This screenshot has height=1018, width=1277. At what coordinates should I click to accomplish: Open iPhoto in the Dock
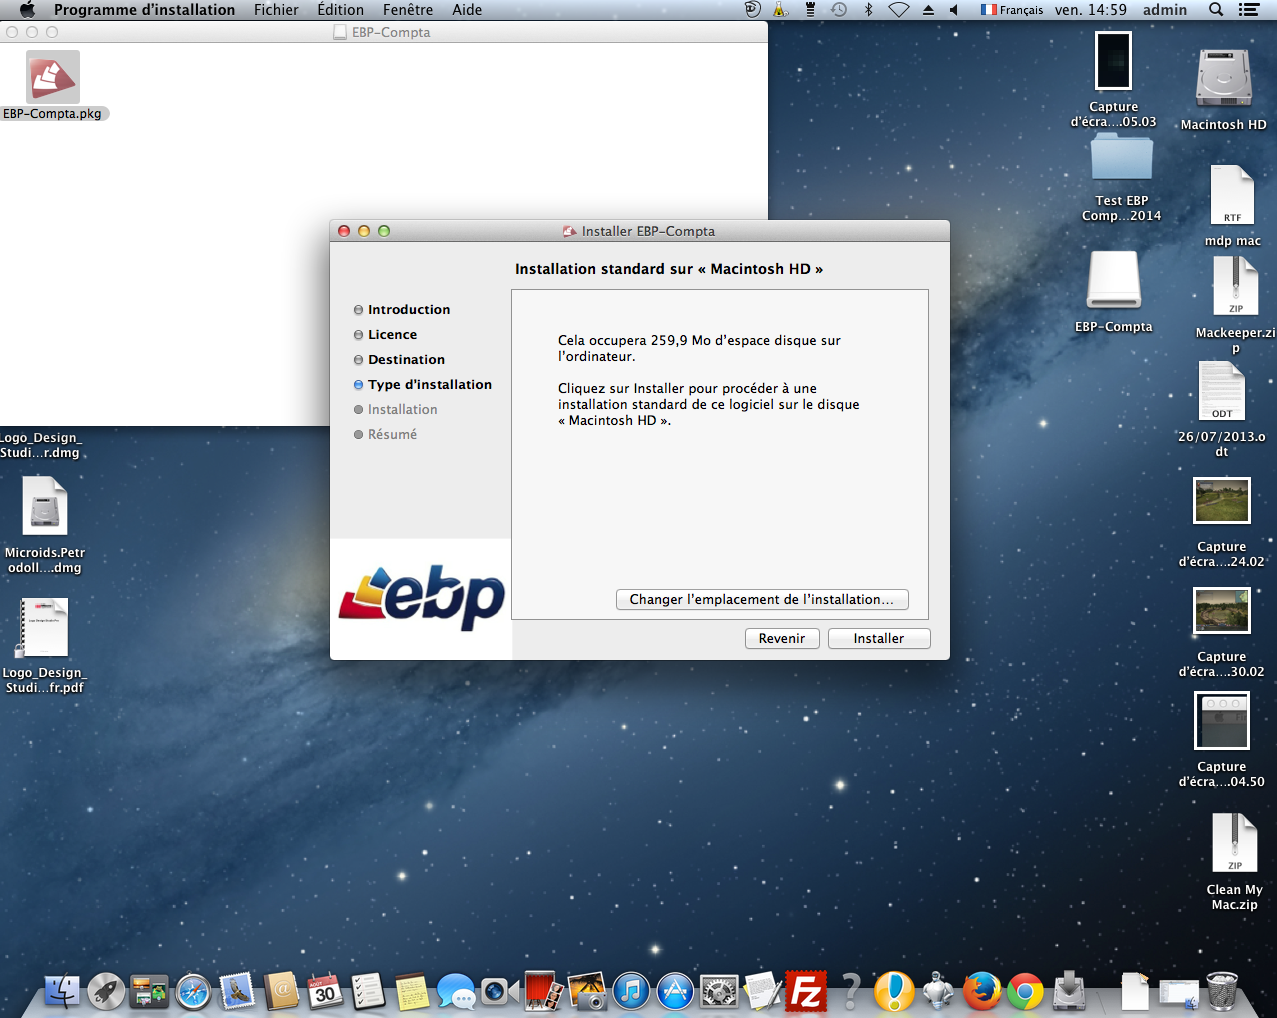[587, 991]
